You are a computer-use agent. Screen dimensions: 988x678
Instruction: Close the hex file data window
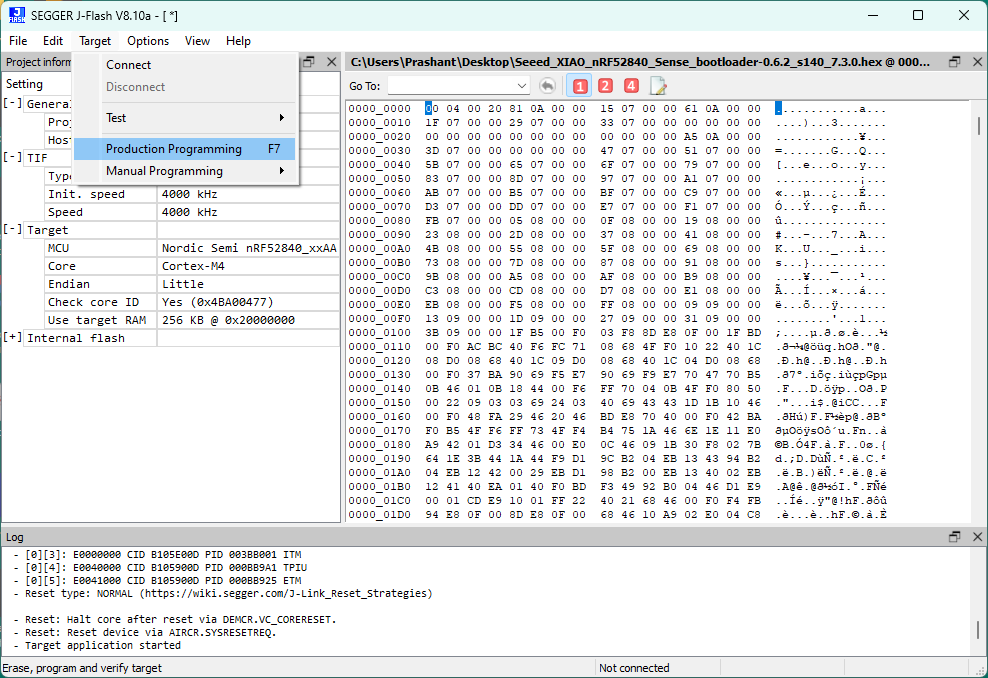[x=977, y=62]
